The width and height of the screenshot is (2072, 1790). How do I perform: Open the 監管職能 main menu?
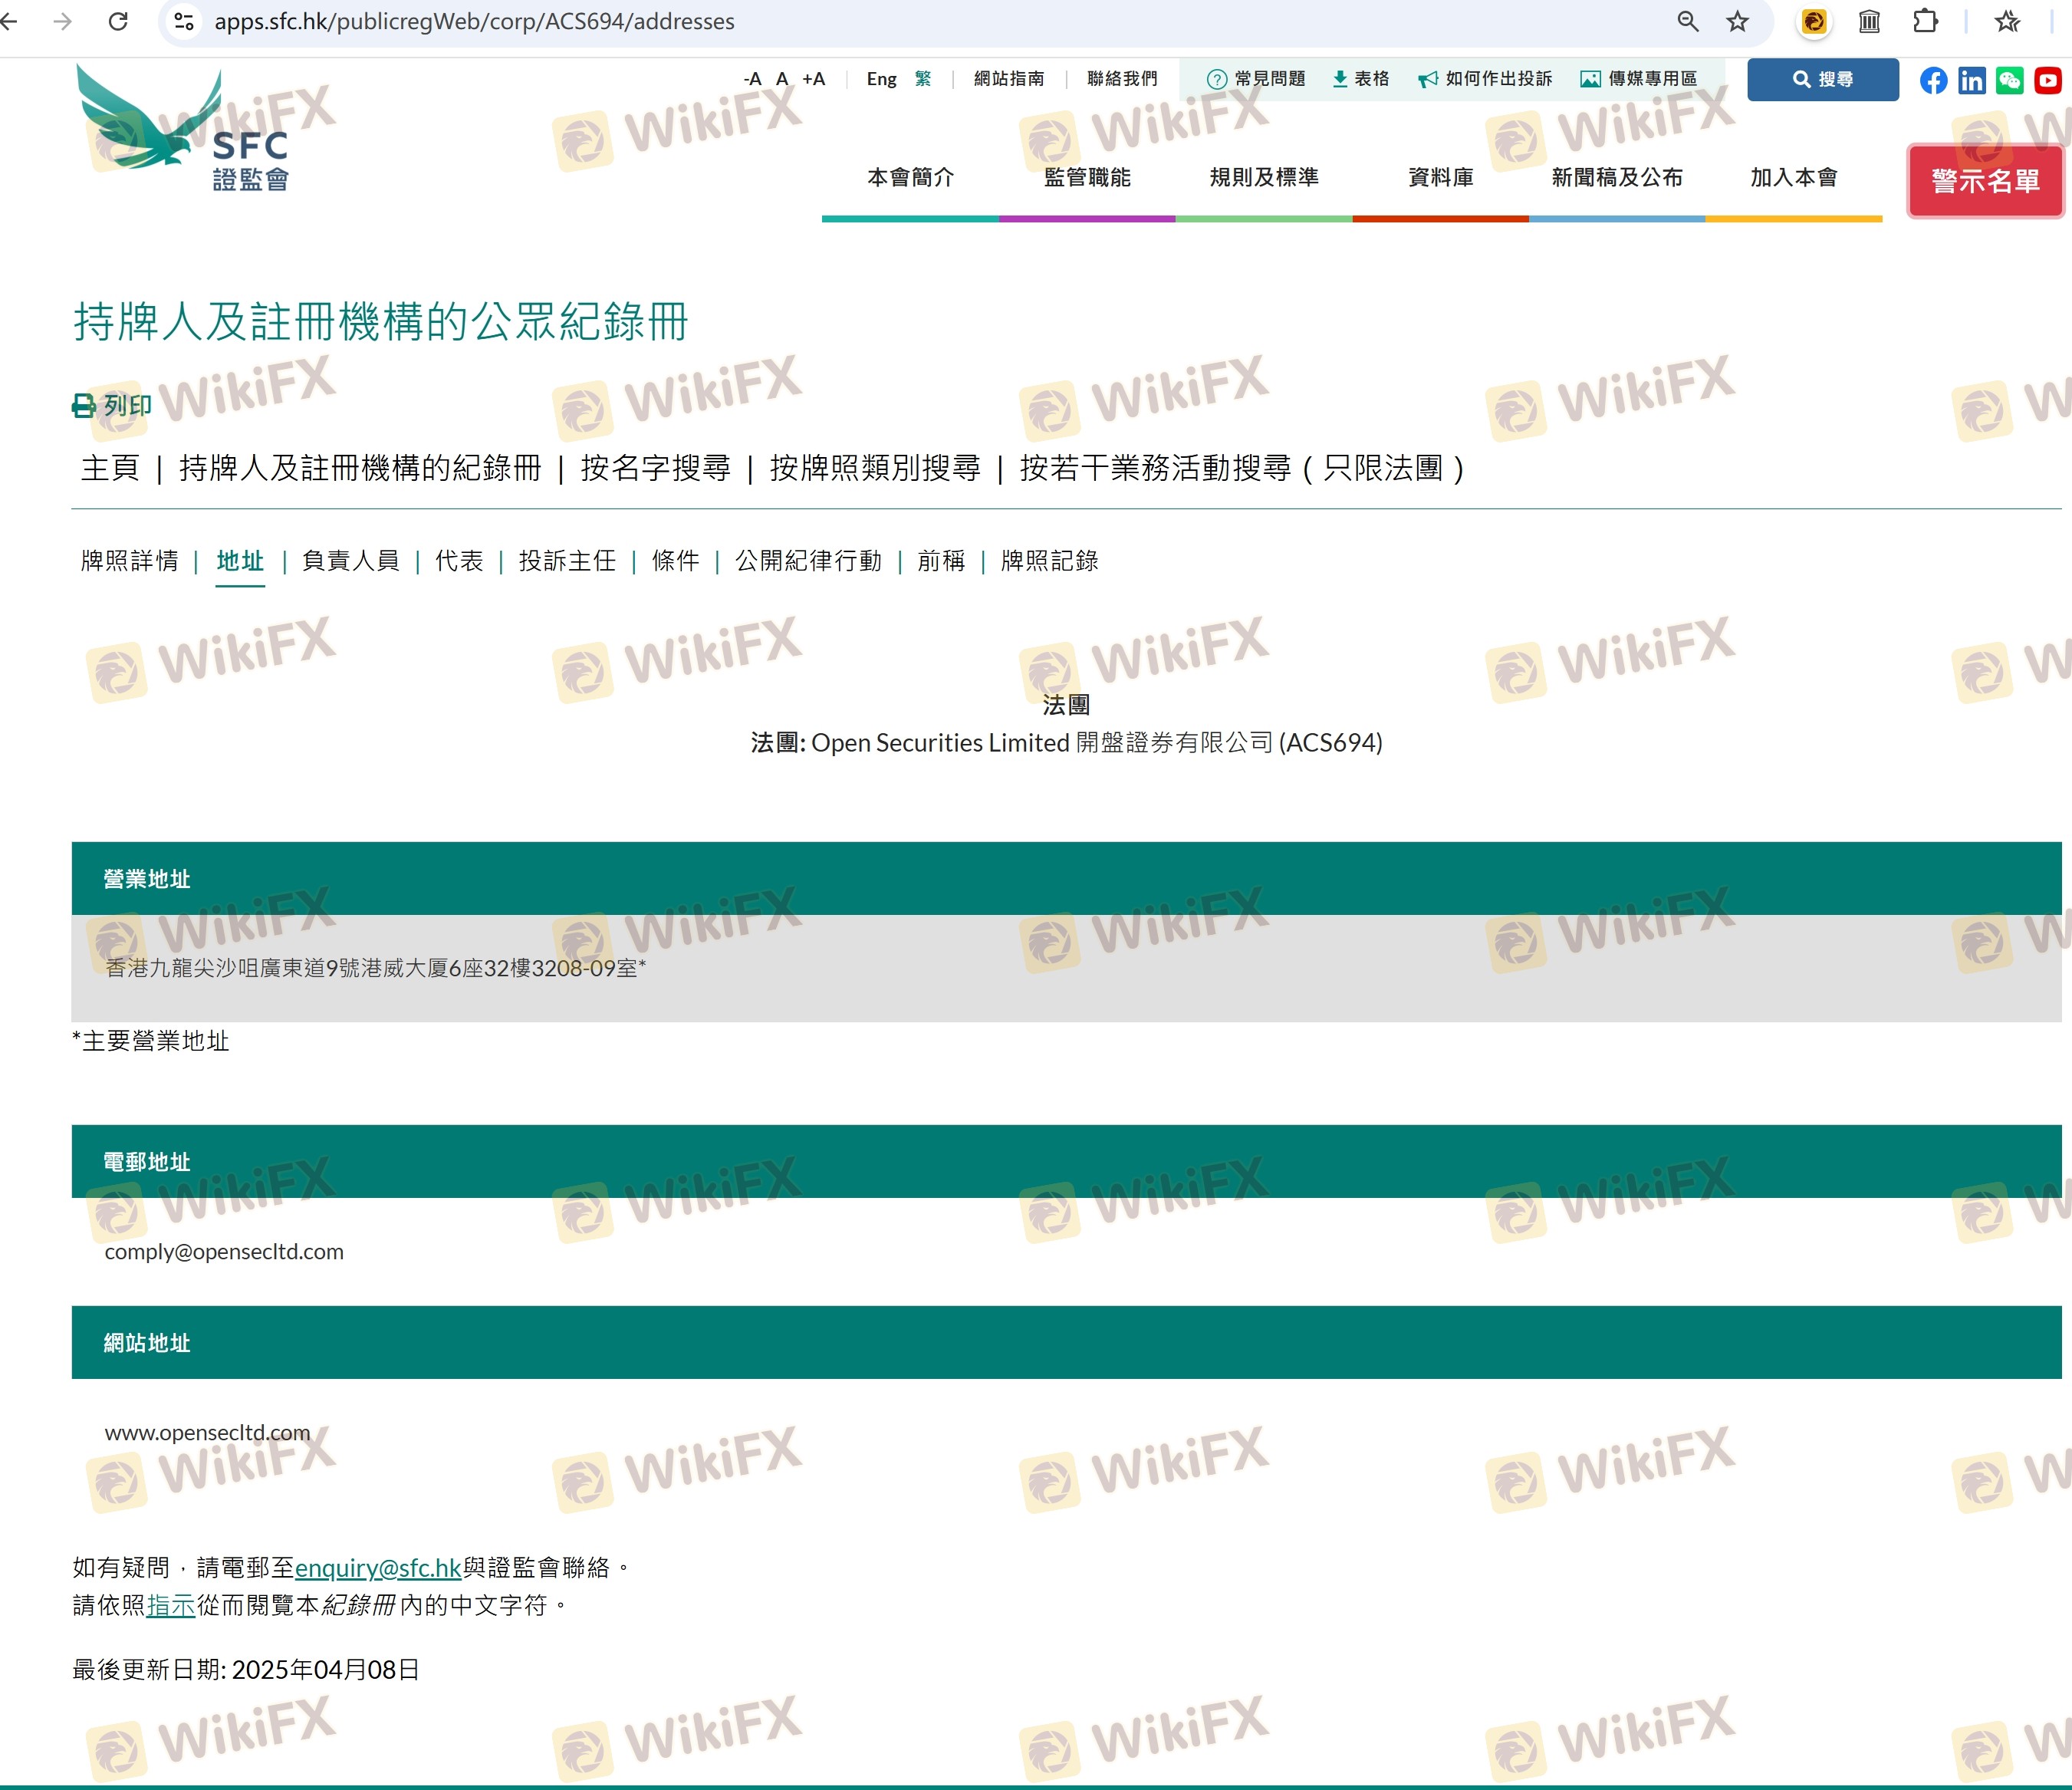pos(1087,178)
